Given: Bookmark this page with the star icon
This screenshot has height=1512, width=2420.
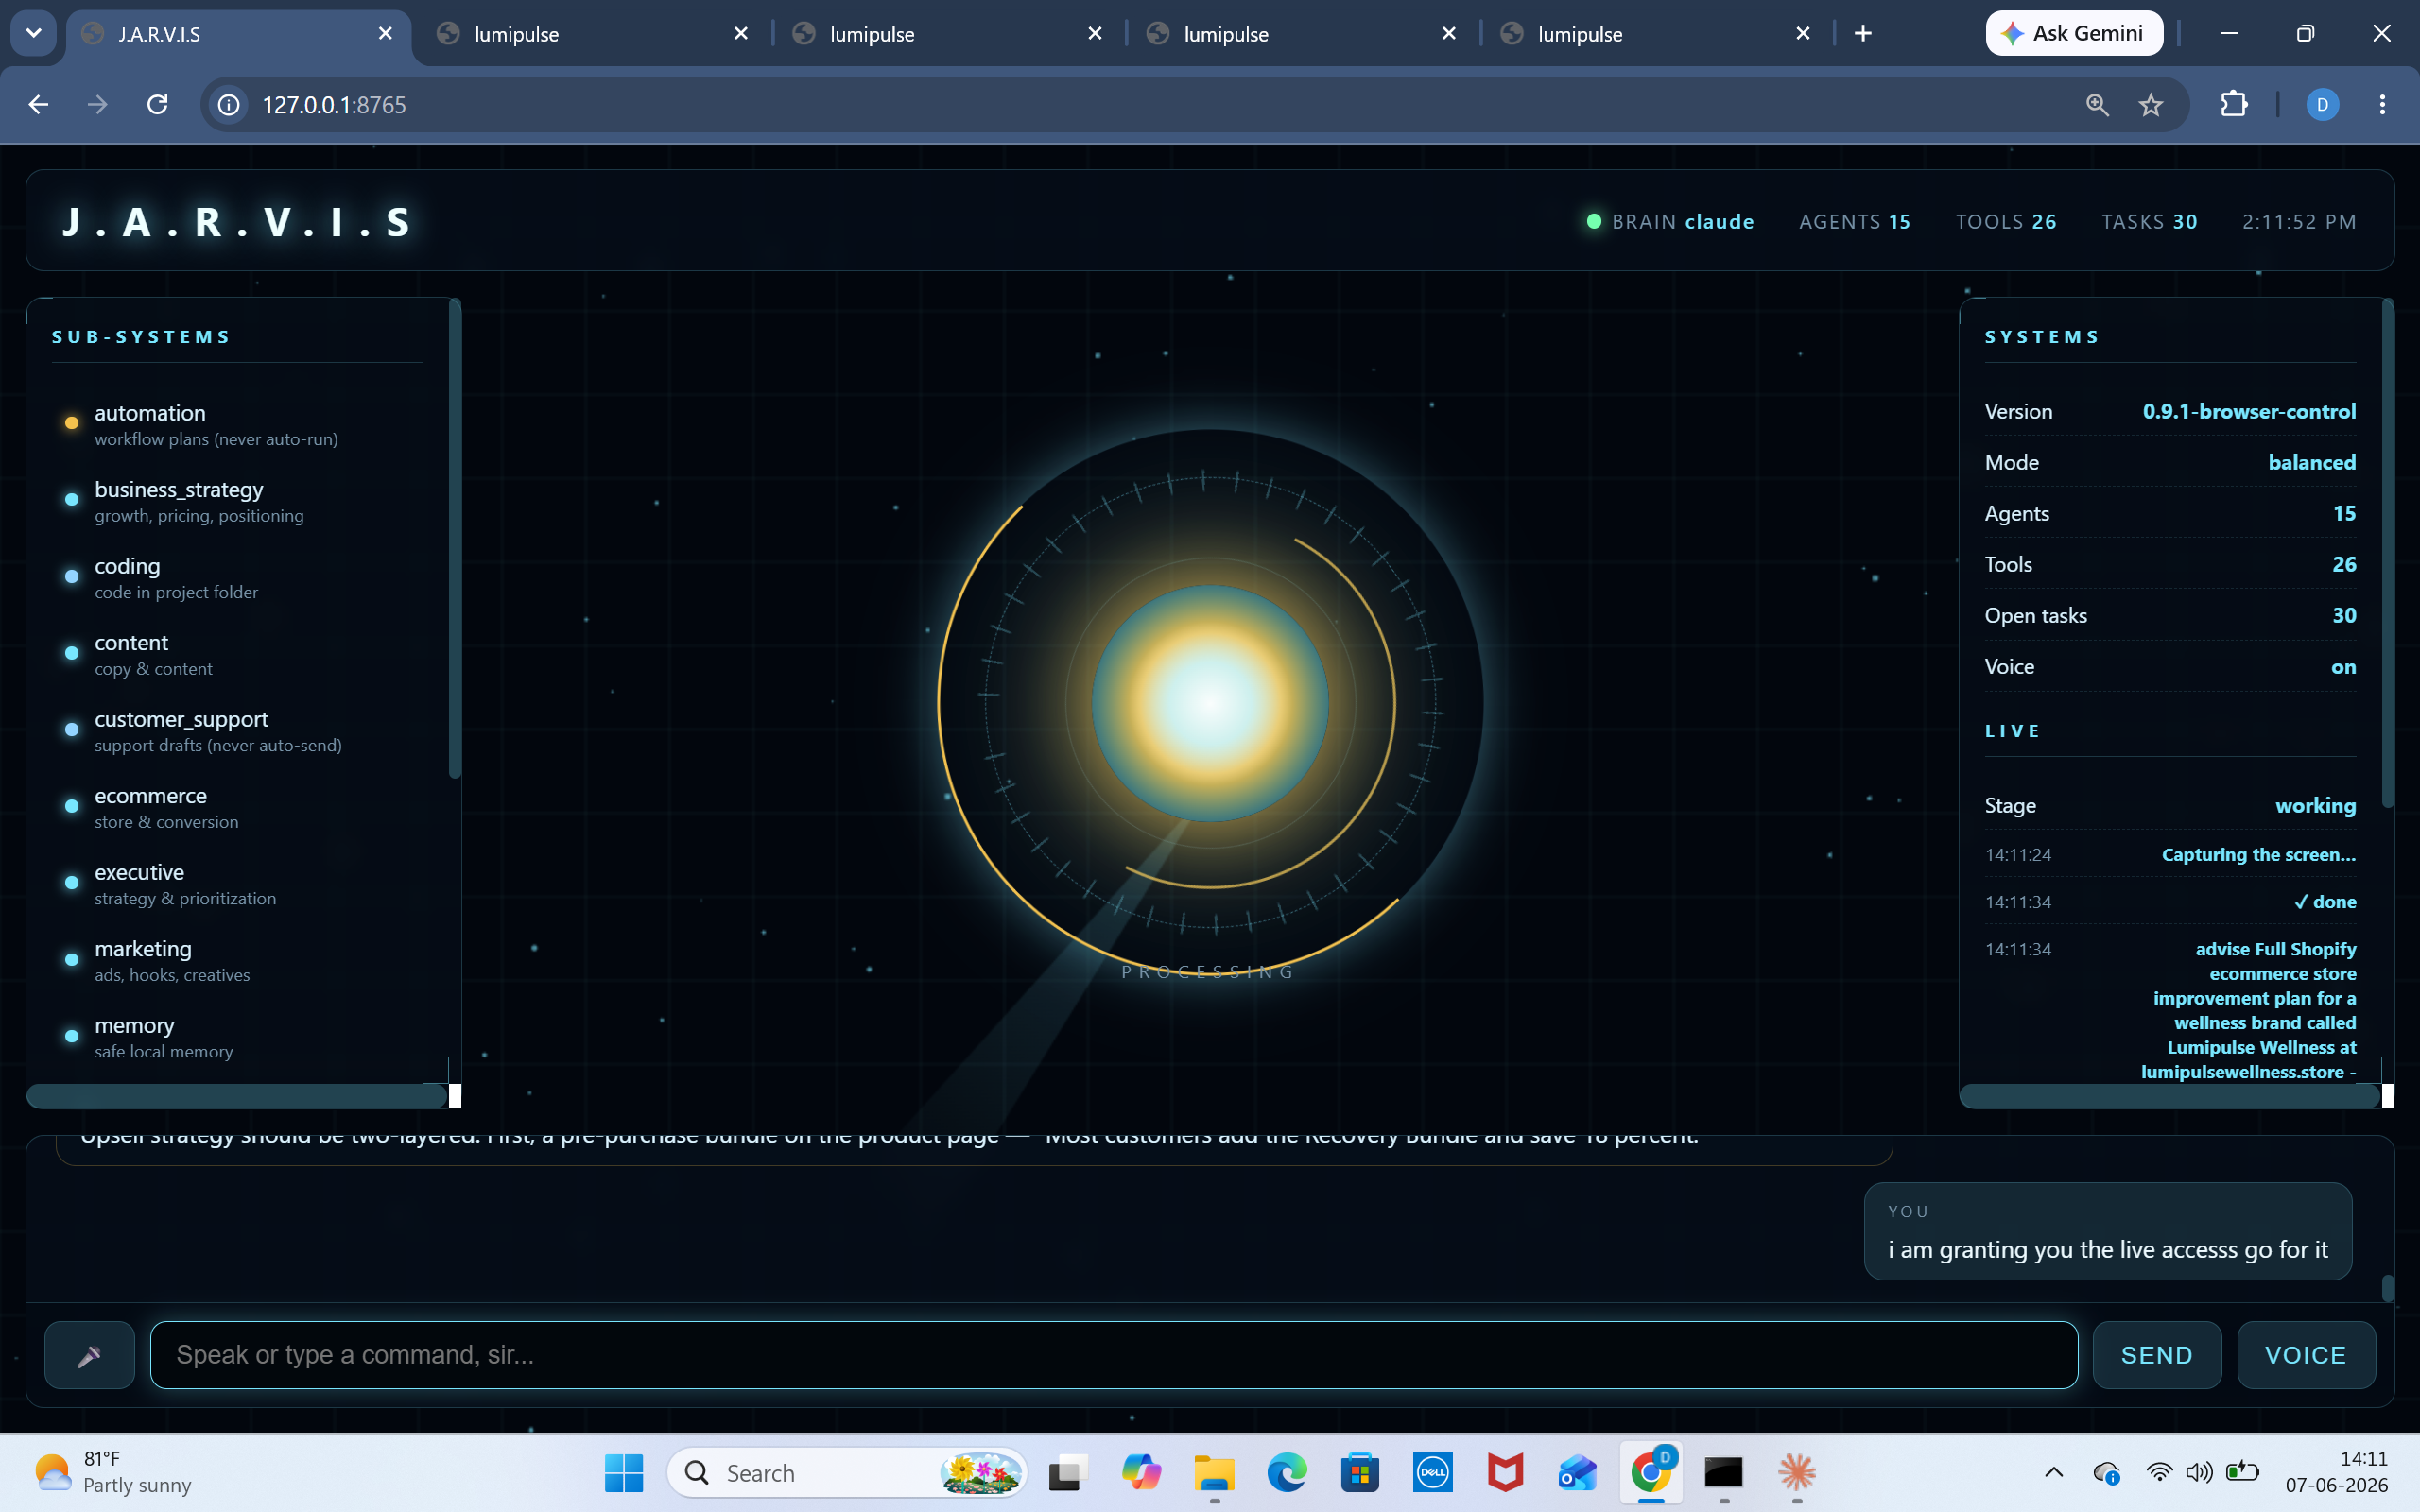Looking at the screenshot, I should (x=2151, y=104).
